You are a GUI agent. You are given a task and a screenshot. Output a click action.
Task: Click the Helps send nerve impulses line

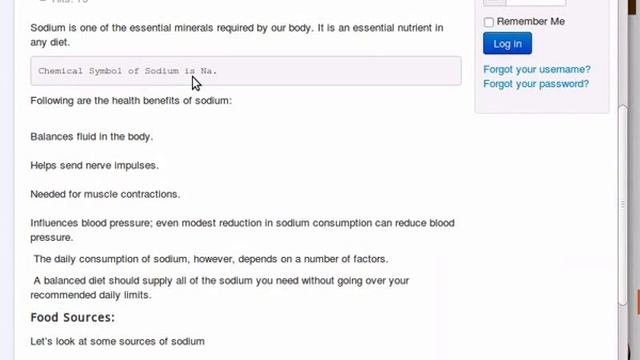(x=95, y=165)
